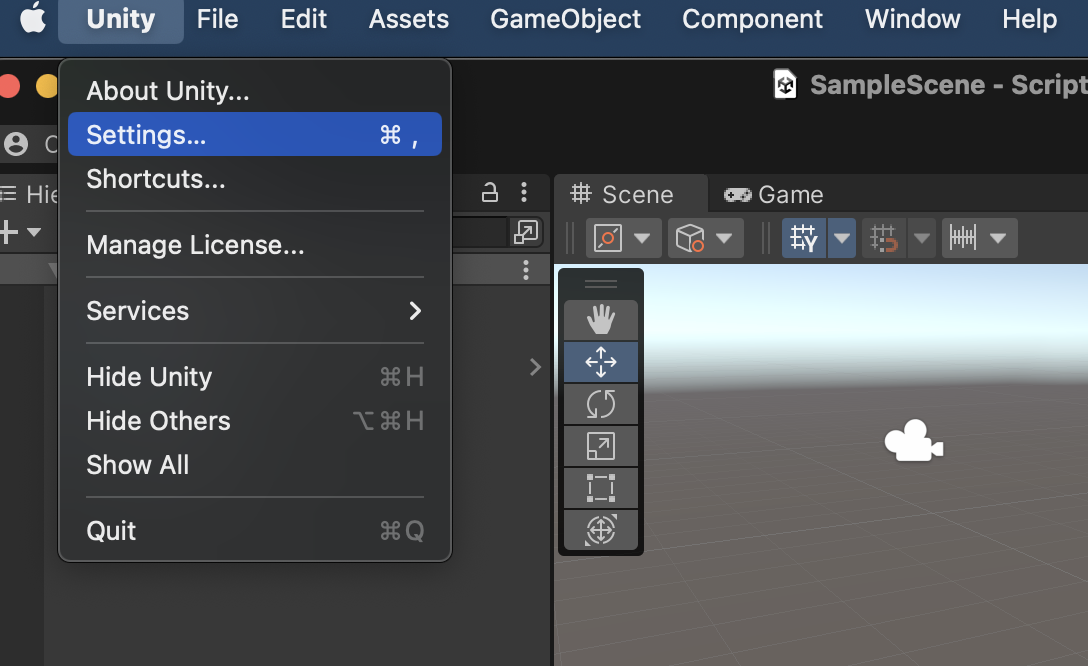The width and height of the screenshot is (1088, 666).
Task: Click the Hierarchy search open icon
Action: [x=525, y=232]
